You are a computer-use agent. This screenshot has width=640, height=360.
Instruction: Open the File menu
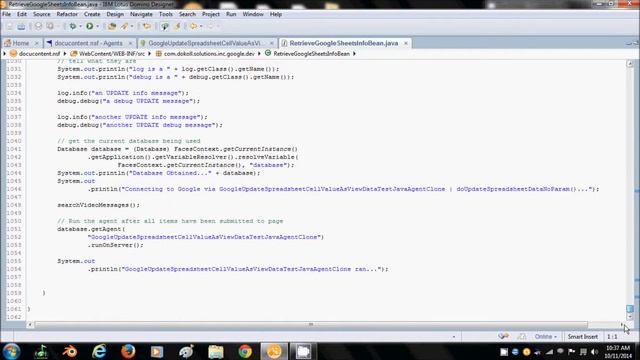point(7,14)
